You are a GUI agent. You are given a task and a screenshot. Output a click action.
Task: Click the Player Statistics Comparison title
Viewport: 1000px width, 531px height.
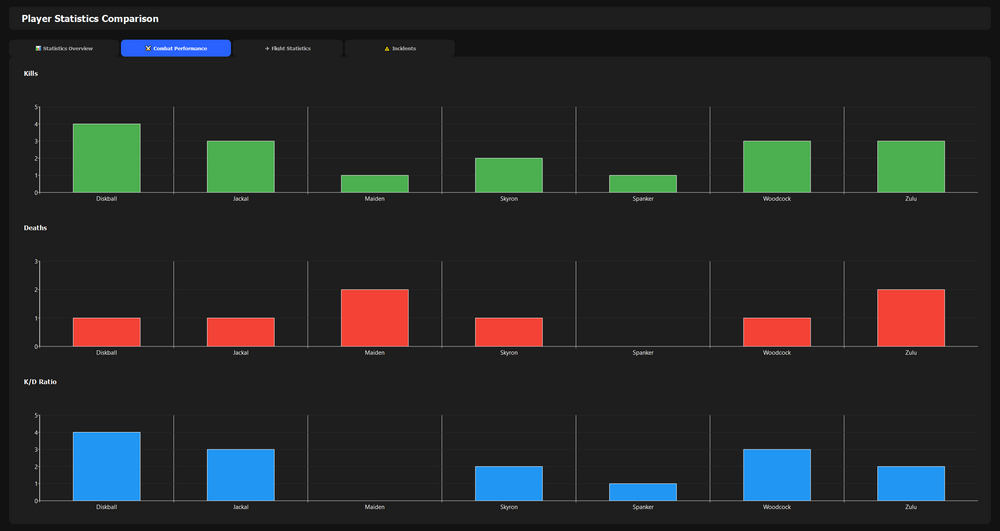(x=90, y=18)
